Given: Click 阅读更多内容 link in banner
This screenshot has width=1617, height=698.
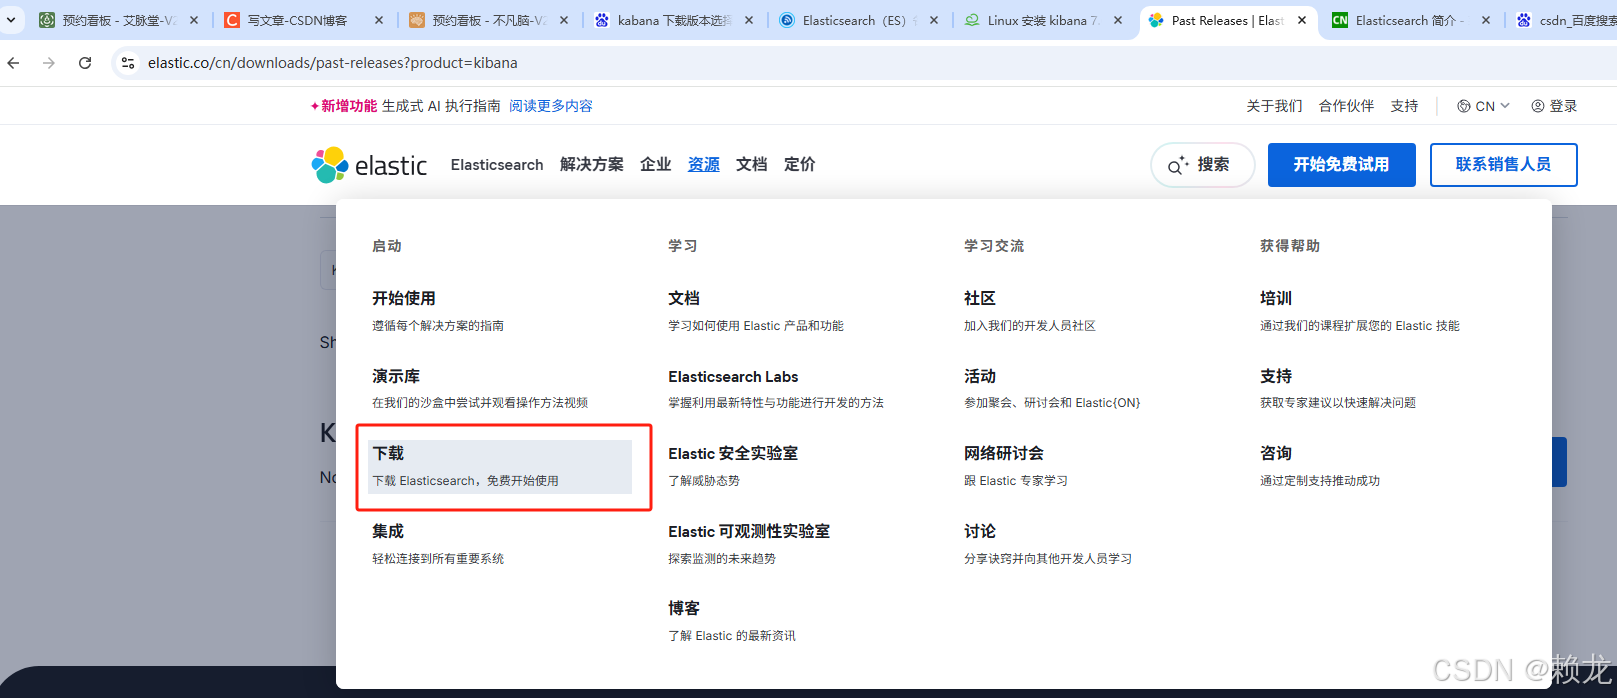Looking at the screenshot, I should tap(551, 106).
